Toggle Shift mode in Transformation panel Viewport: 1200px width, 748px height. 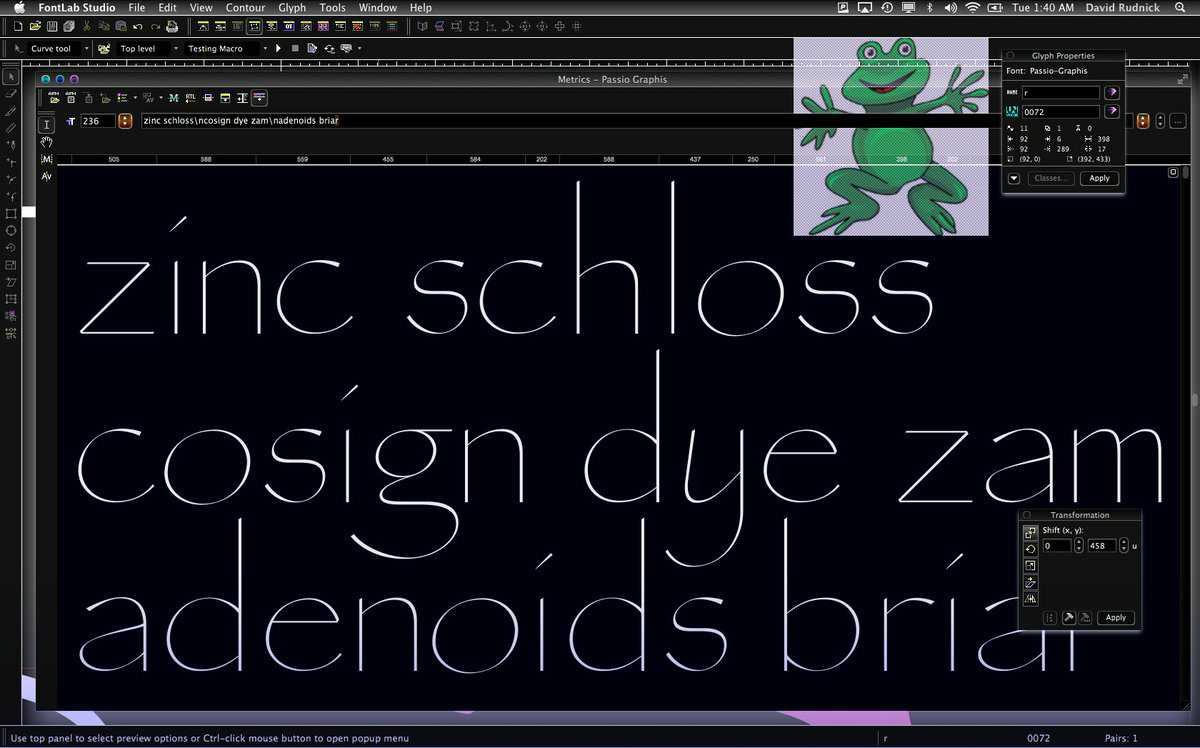(x=1030, y=533)
